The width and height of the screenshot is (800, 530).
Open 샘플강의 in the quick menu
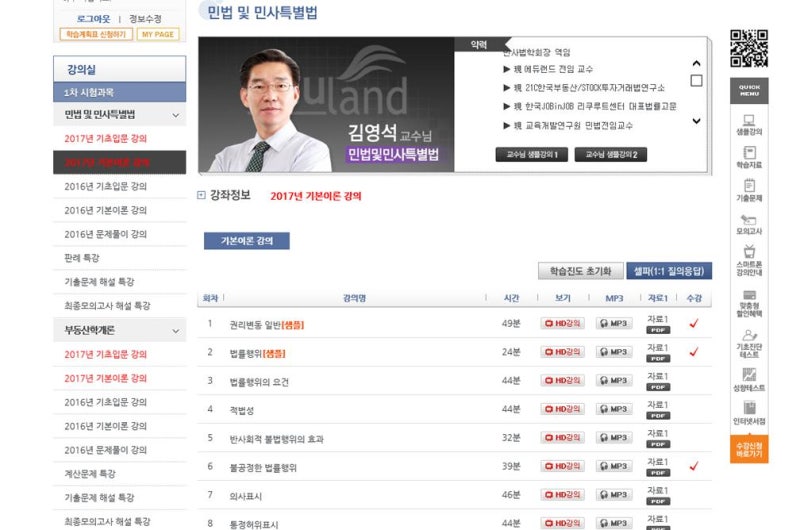[749, 125]
